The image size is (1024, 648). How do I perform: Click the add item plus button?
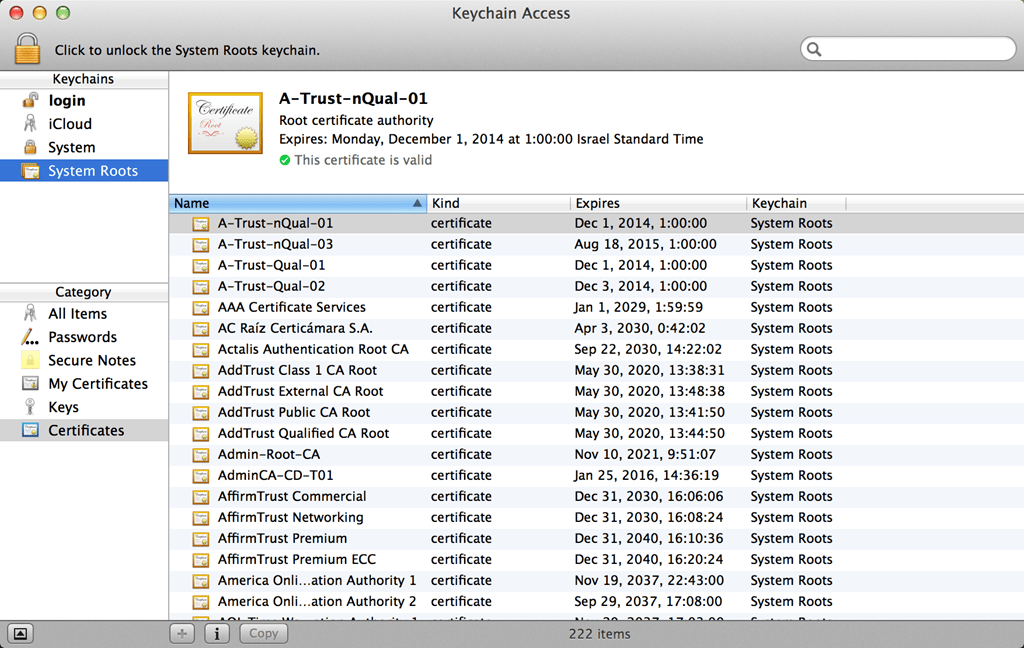coord(182,634)
